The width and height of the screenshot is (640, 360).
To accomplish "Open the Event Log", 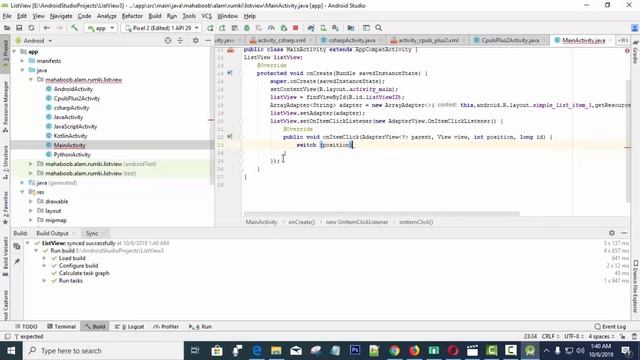I will tap(610, 327).
